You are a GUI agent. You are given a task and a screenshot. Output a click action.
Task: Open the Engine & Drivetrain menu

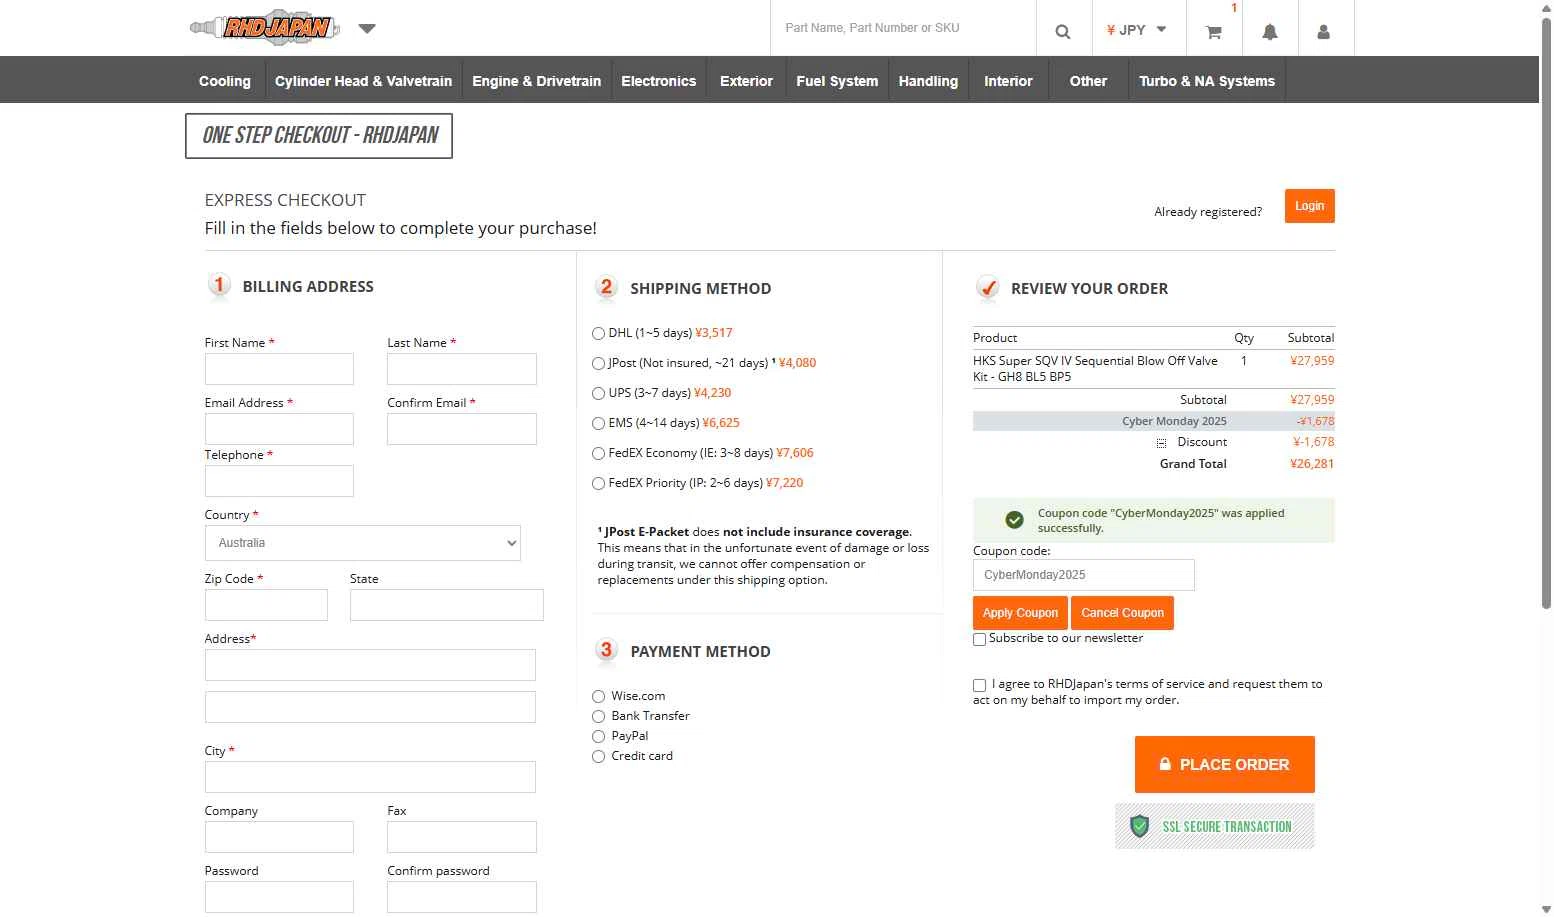(x=537, y=81)
